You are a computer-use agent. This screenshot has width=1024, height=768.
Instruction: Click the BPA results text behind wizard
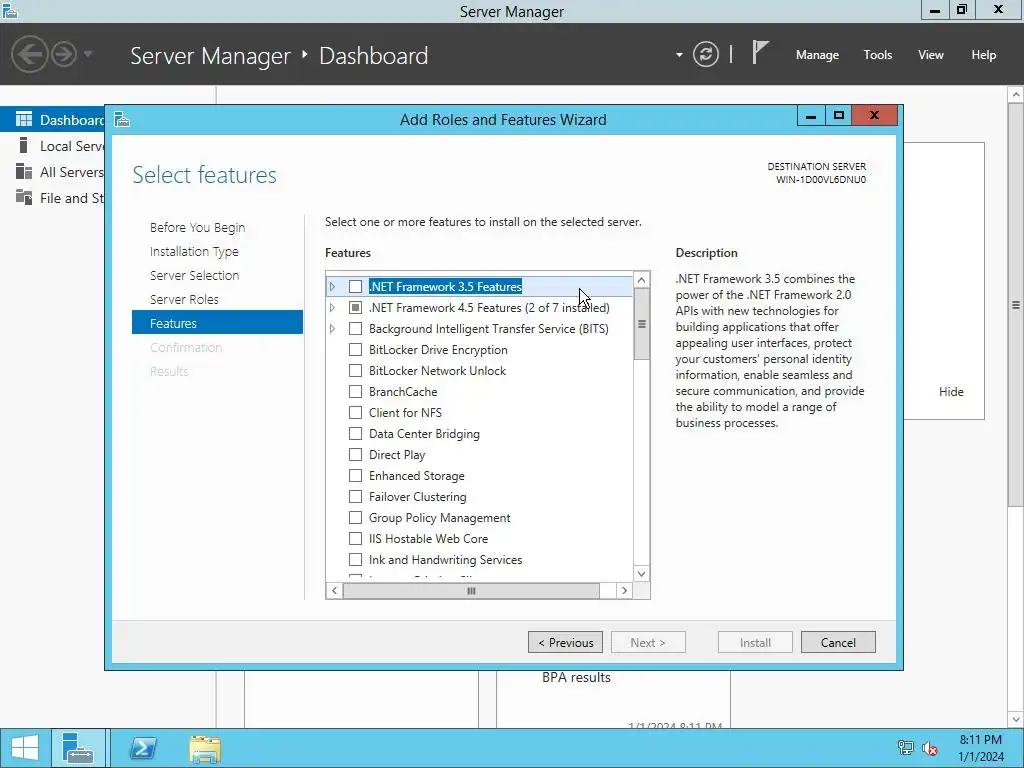coord(576,677)
